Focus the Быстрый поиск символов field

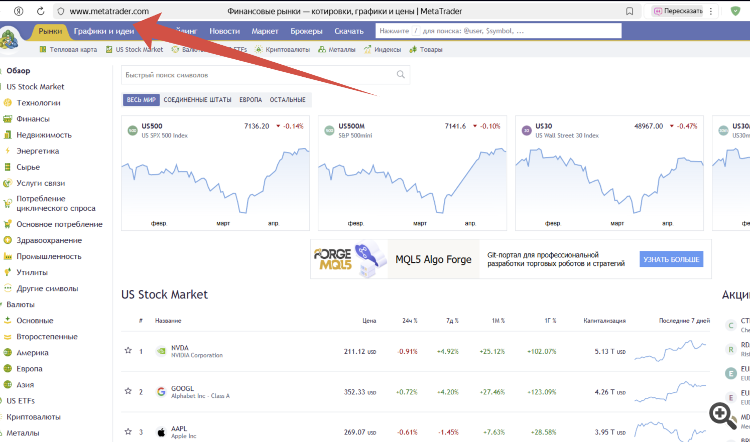coord(265,75)
